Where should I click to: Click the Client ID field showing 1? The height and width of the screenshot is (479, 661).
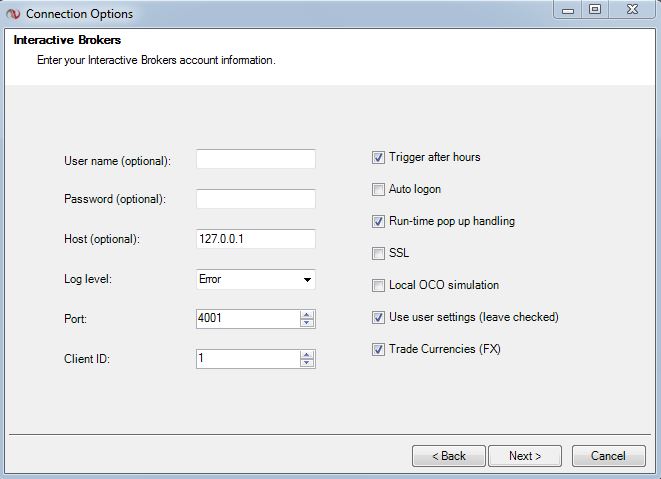point(248,359)
